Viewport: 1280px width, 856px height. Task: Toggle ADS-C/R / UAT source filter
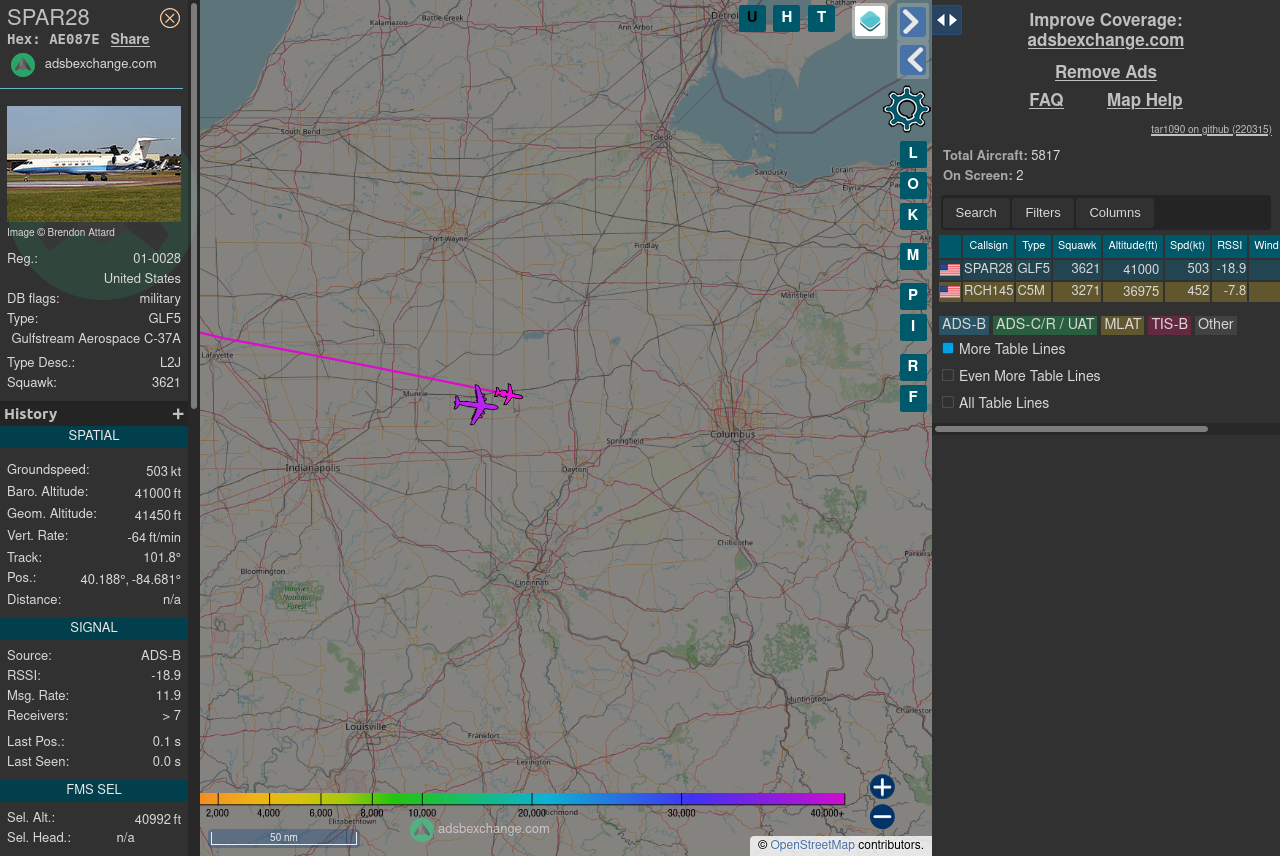click(x=1045, y=325)
